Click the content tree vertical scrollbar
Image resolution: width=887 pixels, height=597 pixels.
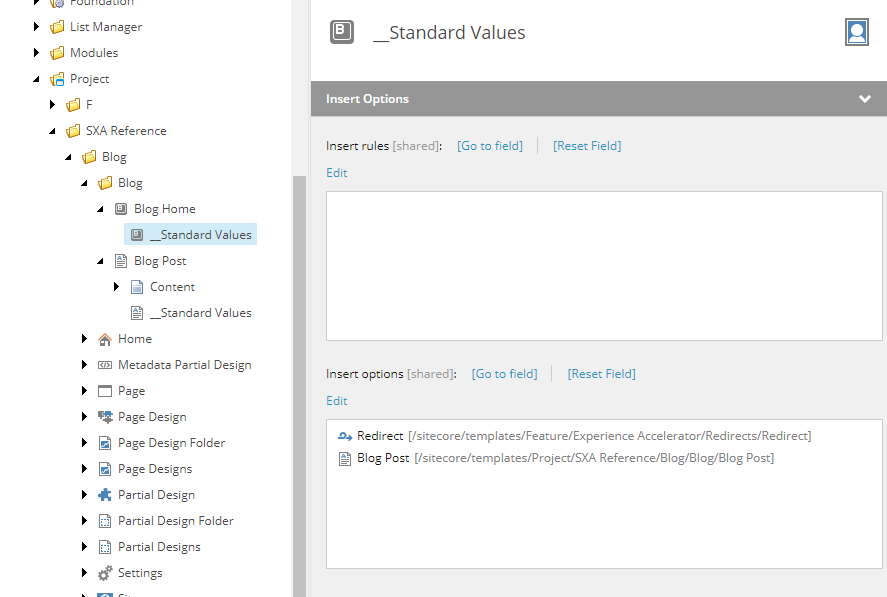point(299,385)
